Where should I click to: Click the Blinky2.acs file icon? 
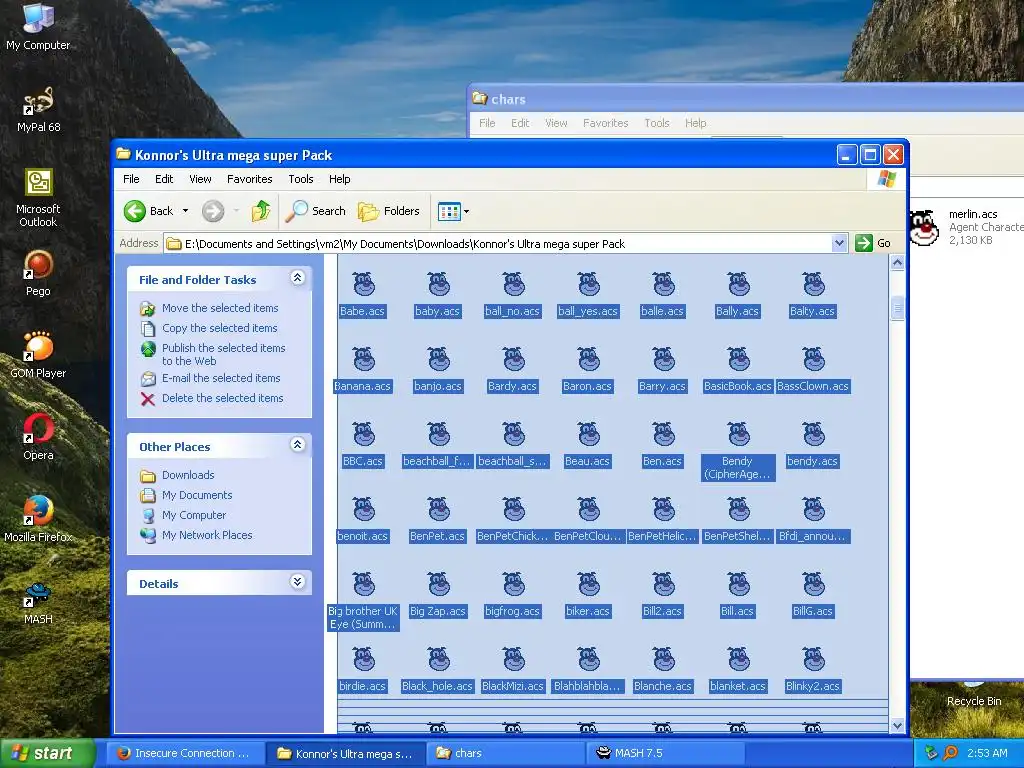(814, 660)
